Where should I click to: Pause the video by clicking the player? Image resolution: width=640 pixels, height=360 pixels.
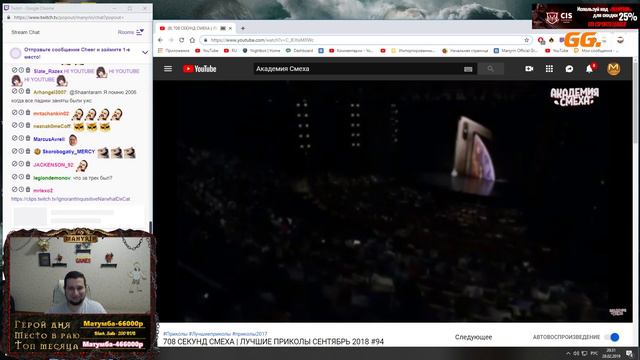click(393, 201)
